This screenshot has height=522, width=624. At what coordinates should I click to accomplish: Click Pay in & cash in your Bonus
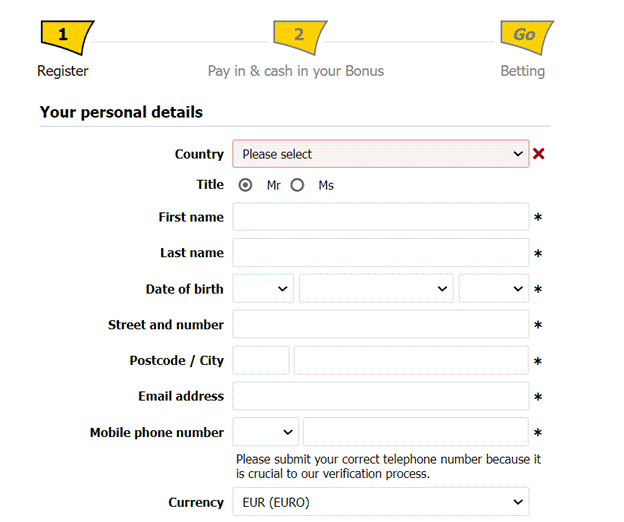pyautogui.click(x=295, y=71)
